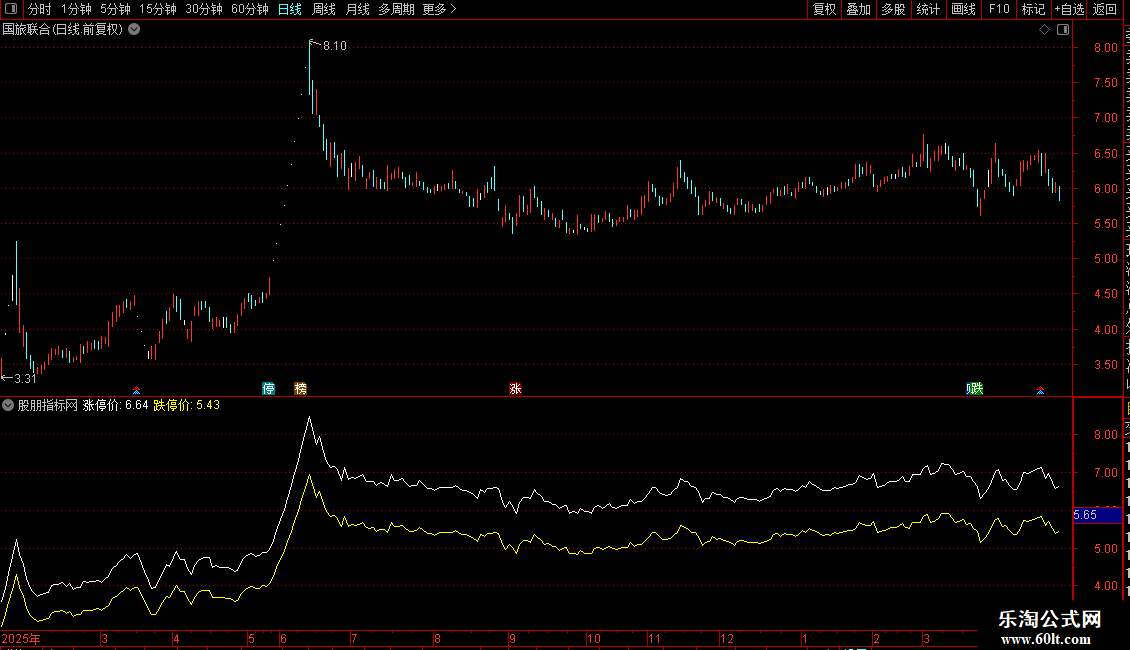Switch to 分时 intraday view
1130x650 pixels.
click(x=40, y=9)
